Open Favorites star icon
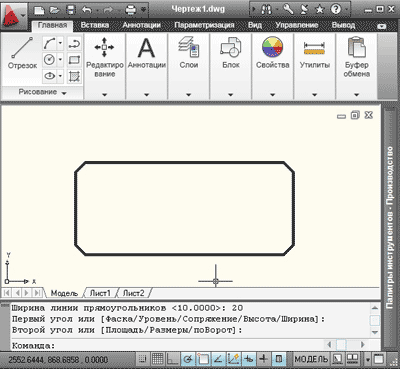400x369 pixels. [x=320, y=9]
